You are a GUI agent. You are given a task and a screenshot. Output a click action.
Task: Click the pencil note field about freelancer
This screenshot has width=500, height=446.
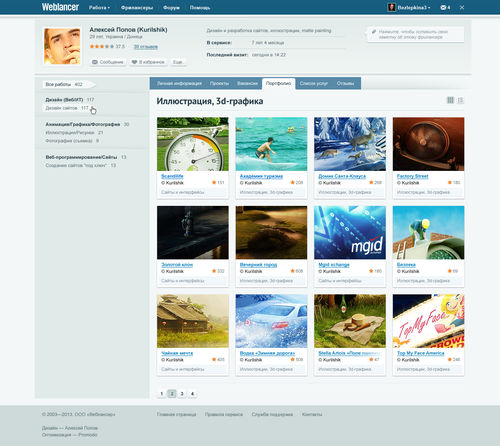(415, 34)
